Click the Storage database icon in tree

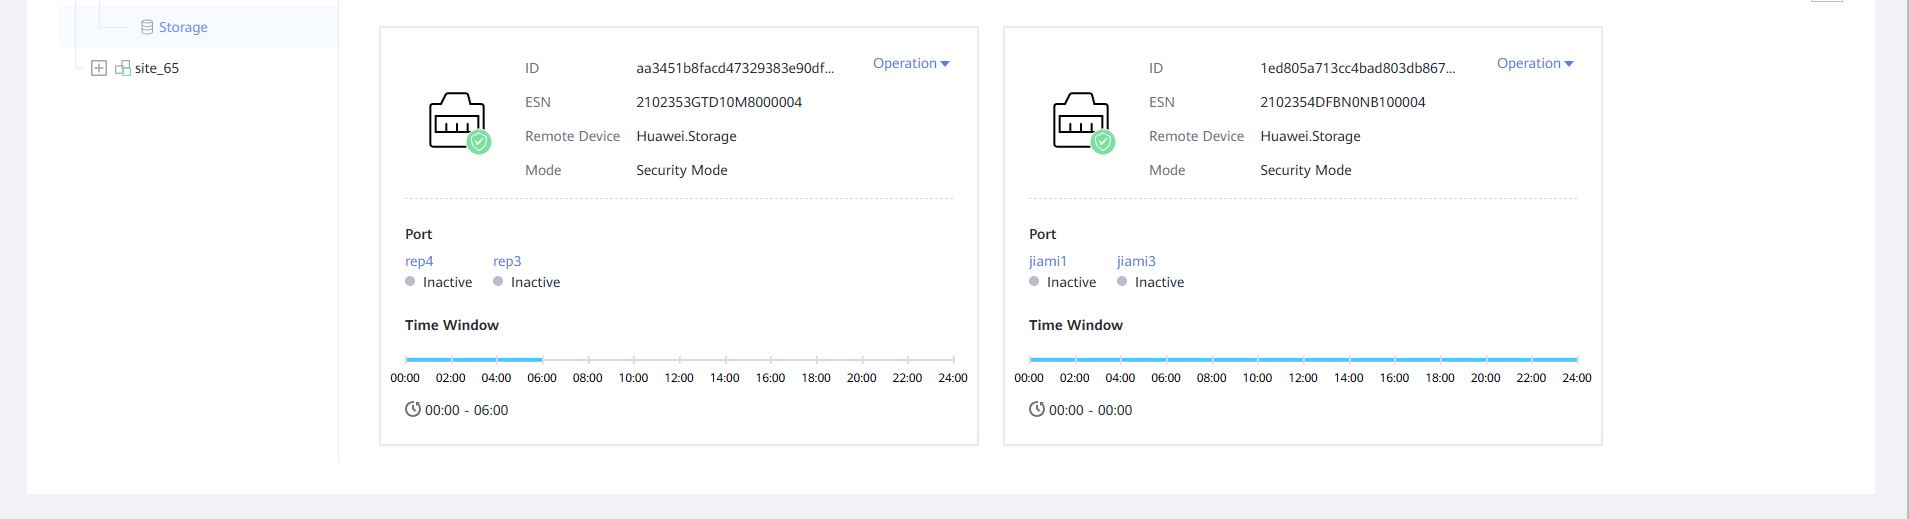(x=147, y=27)
